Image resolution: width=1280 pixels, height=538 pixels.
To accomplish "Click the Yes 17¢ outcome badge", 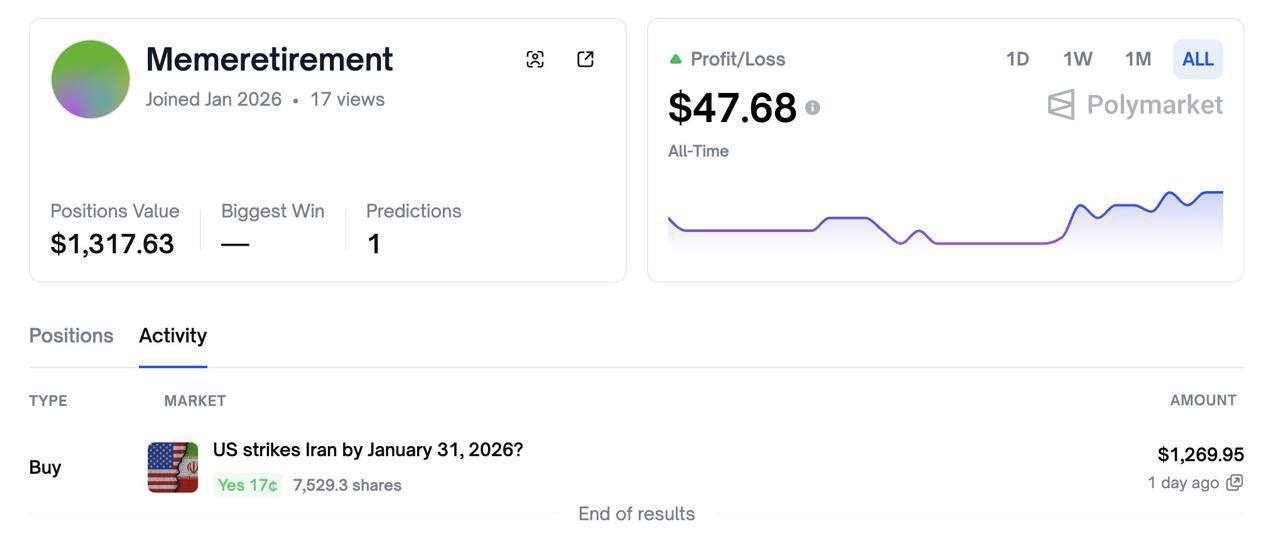I will click(247, 485).
